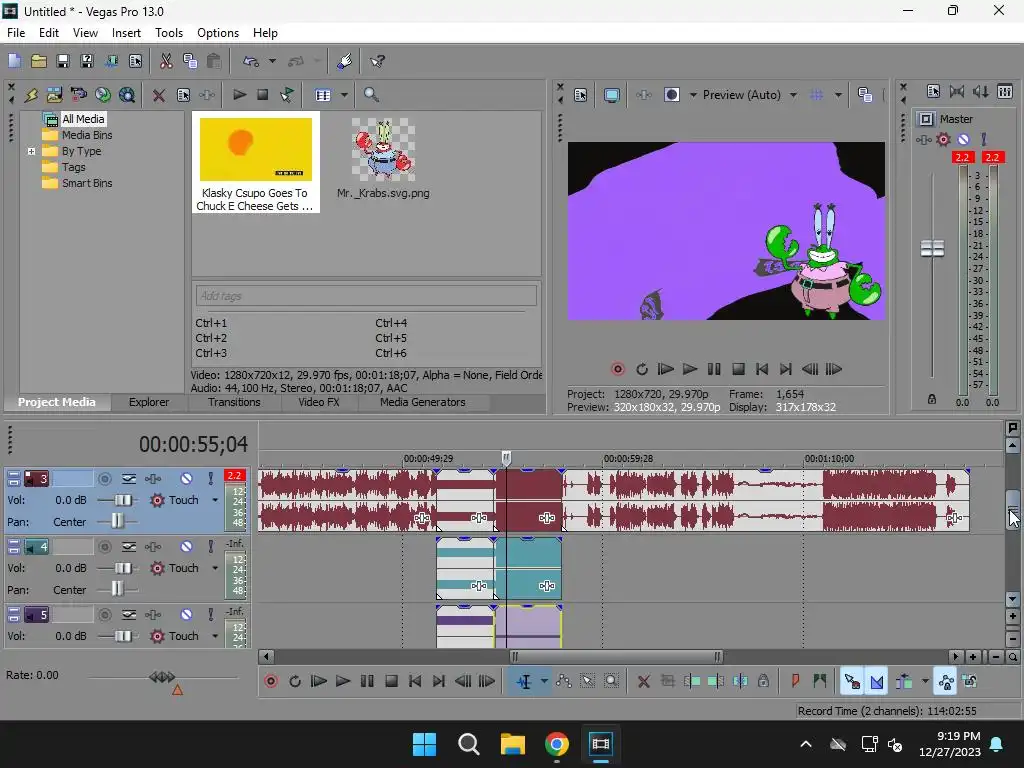Arm track 3 for recording

click(x=104, y=479)
